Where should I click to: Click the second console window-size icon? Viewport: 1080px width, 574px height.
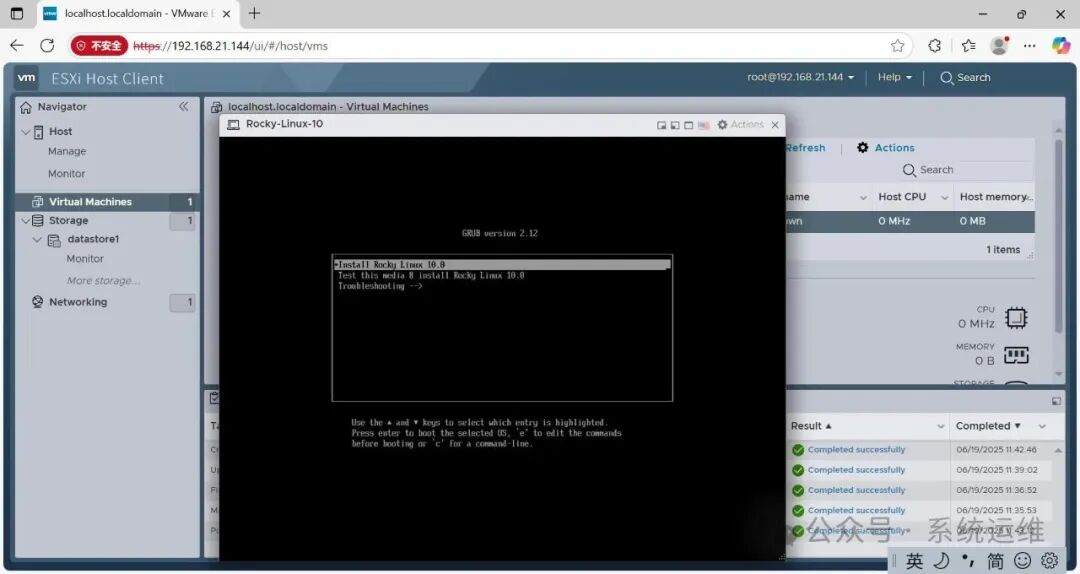click(675, 125)
